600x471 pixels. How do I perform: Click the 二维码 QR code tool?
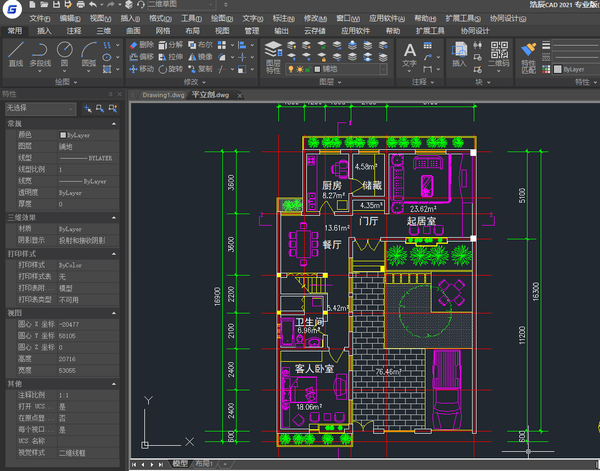pyautogui.click(x=500, y=54)
